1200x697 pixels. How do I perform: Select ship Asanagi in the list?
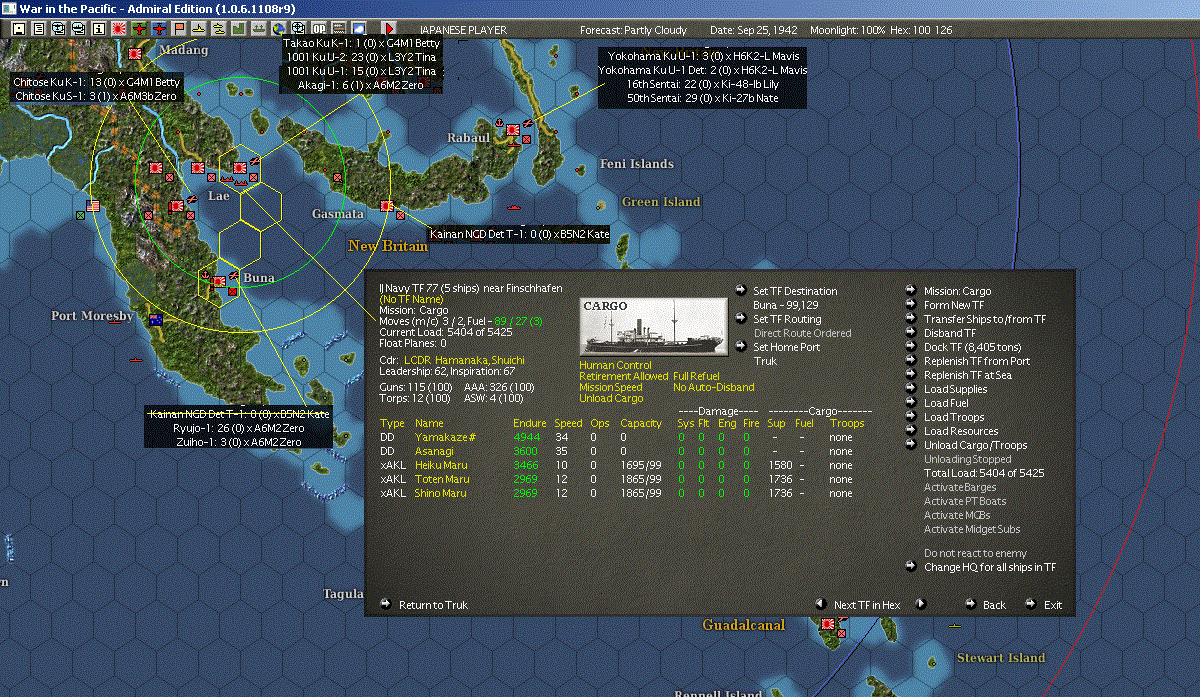click(x=435, y=451)
